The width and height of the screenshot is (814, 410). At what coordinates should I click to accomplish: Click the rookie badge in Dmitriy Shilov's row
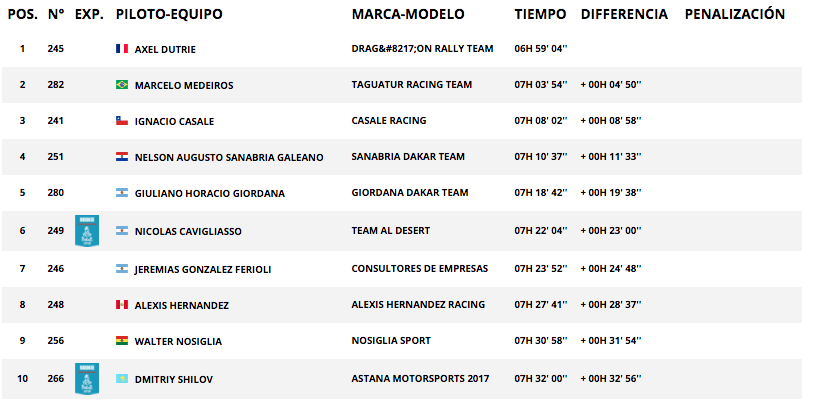click(87, 379)
